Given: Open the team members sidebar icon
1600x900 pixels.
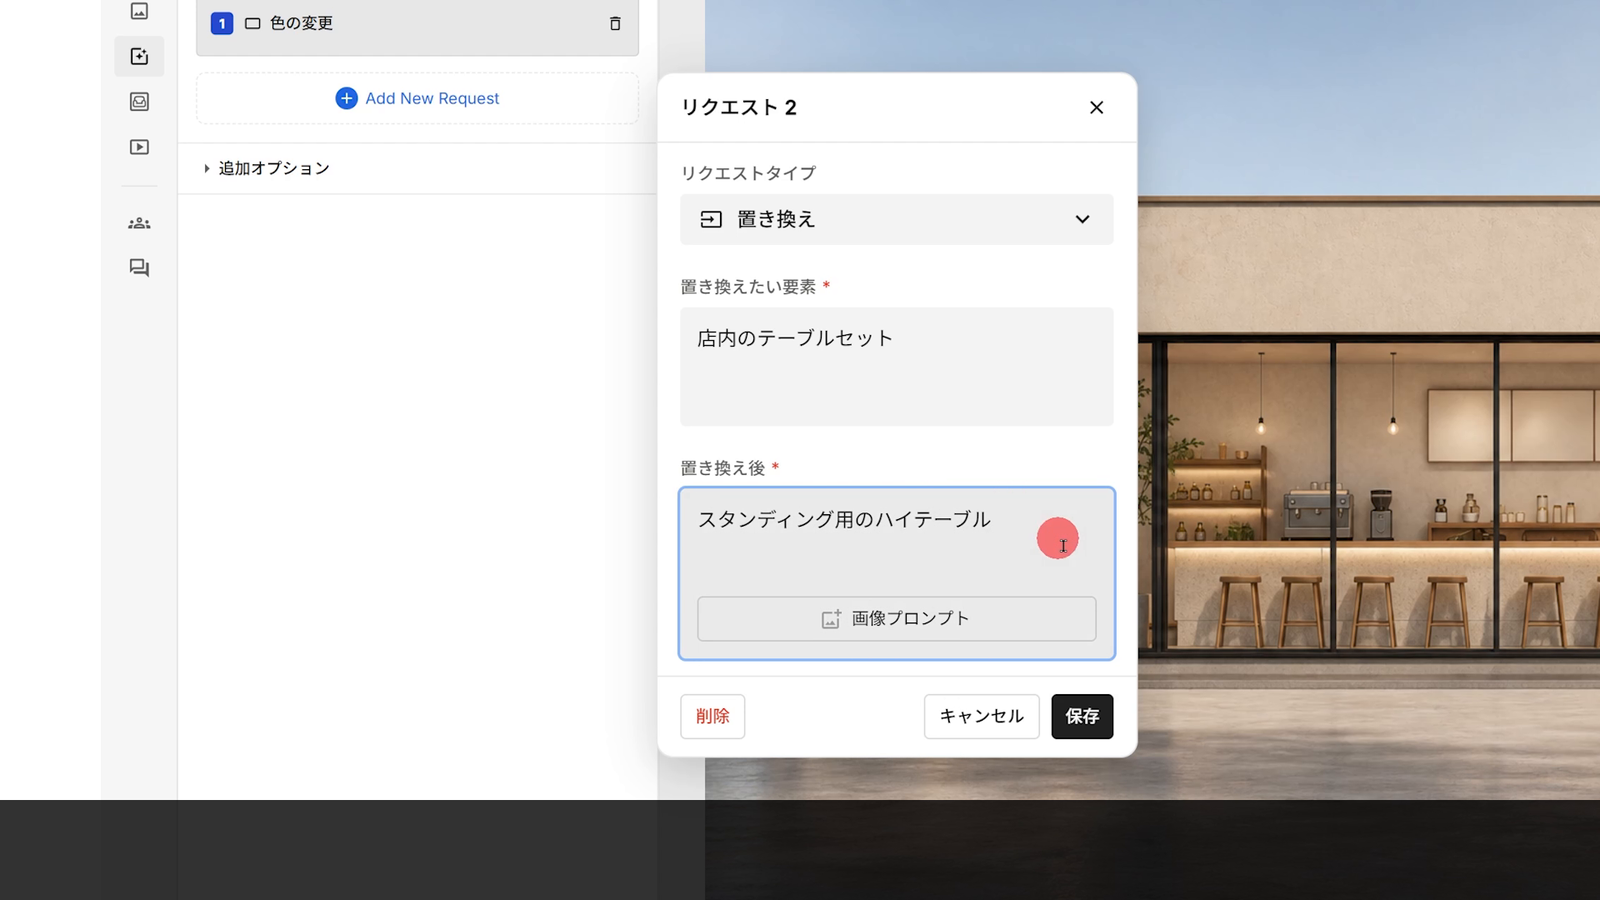Looking at the screenshot, I should tap(139, 223).
